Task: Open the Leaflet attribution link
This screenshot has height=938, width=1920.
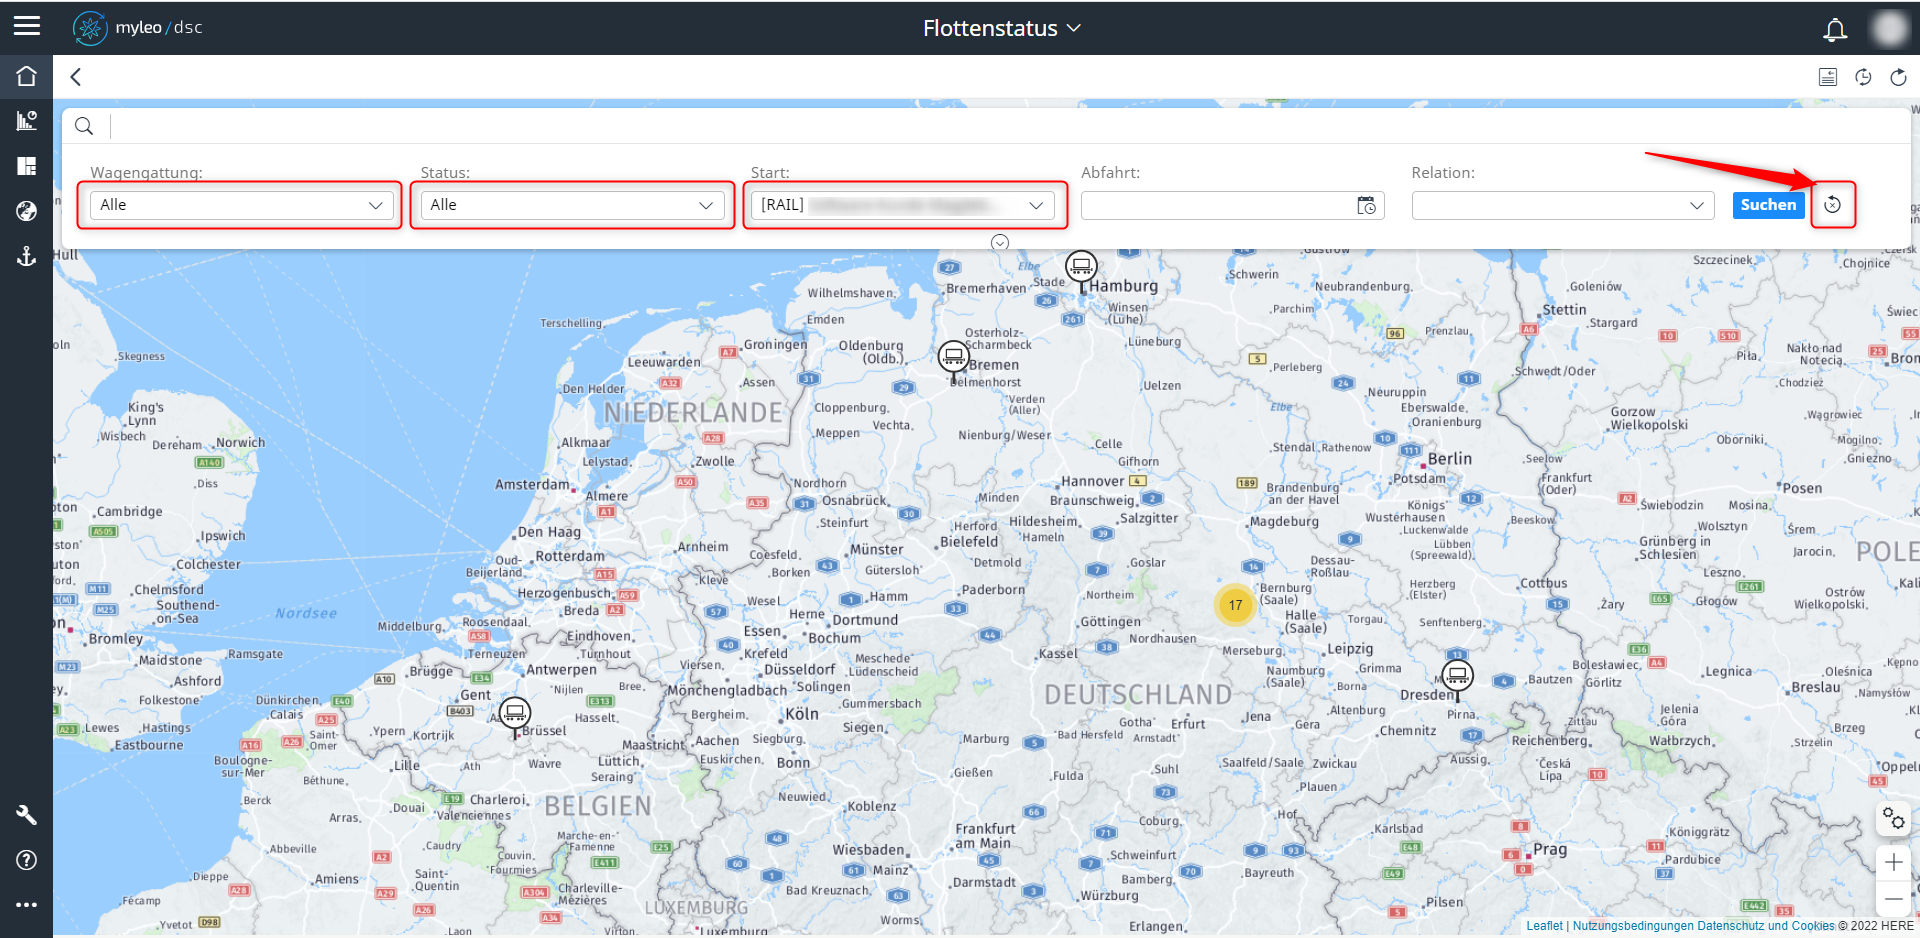Action: click(1544, 926)
